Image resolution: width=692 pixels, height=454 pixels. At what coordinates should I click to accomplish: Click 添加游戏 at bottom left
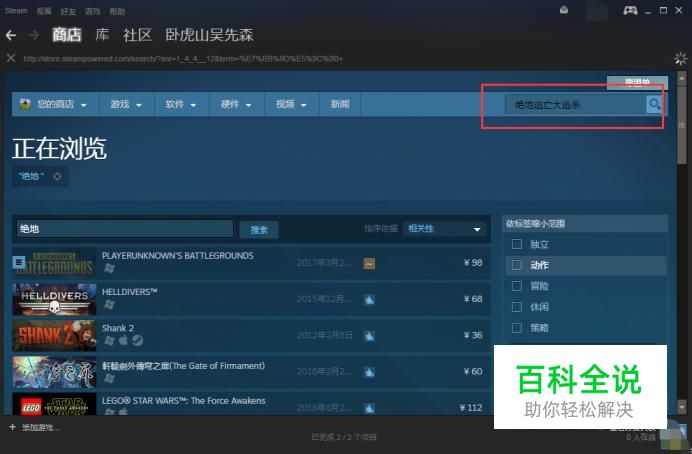[41, 427]
